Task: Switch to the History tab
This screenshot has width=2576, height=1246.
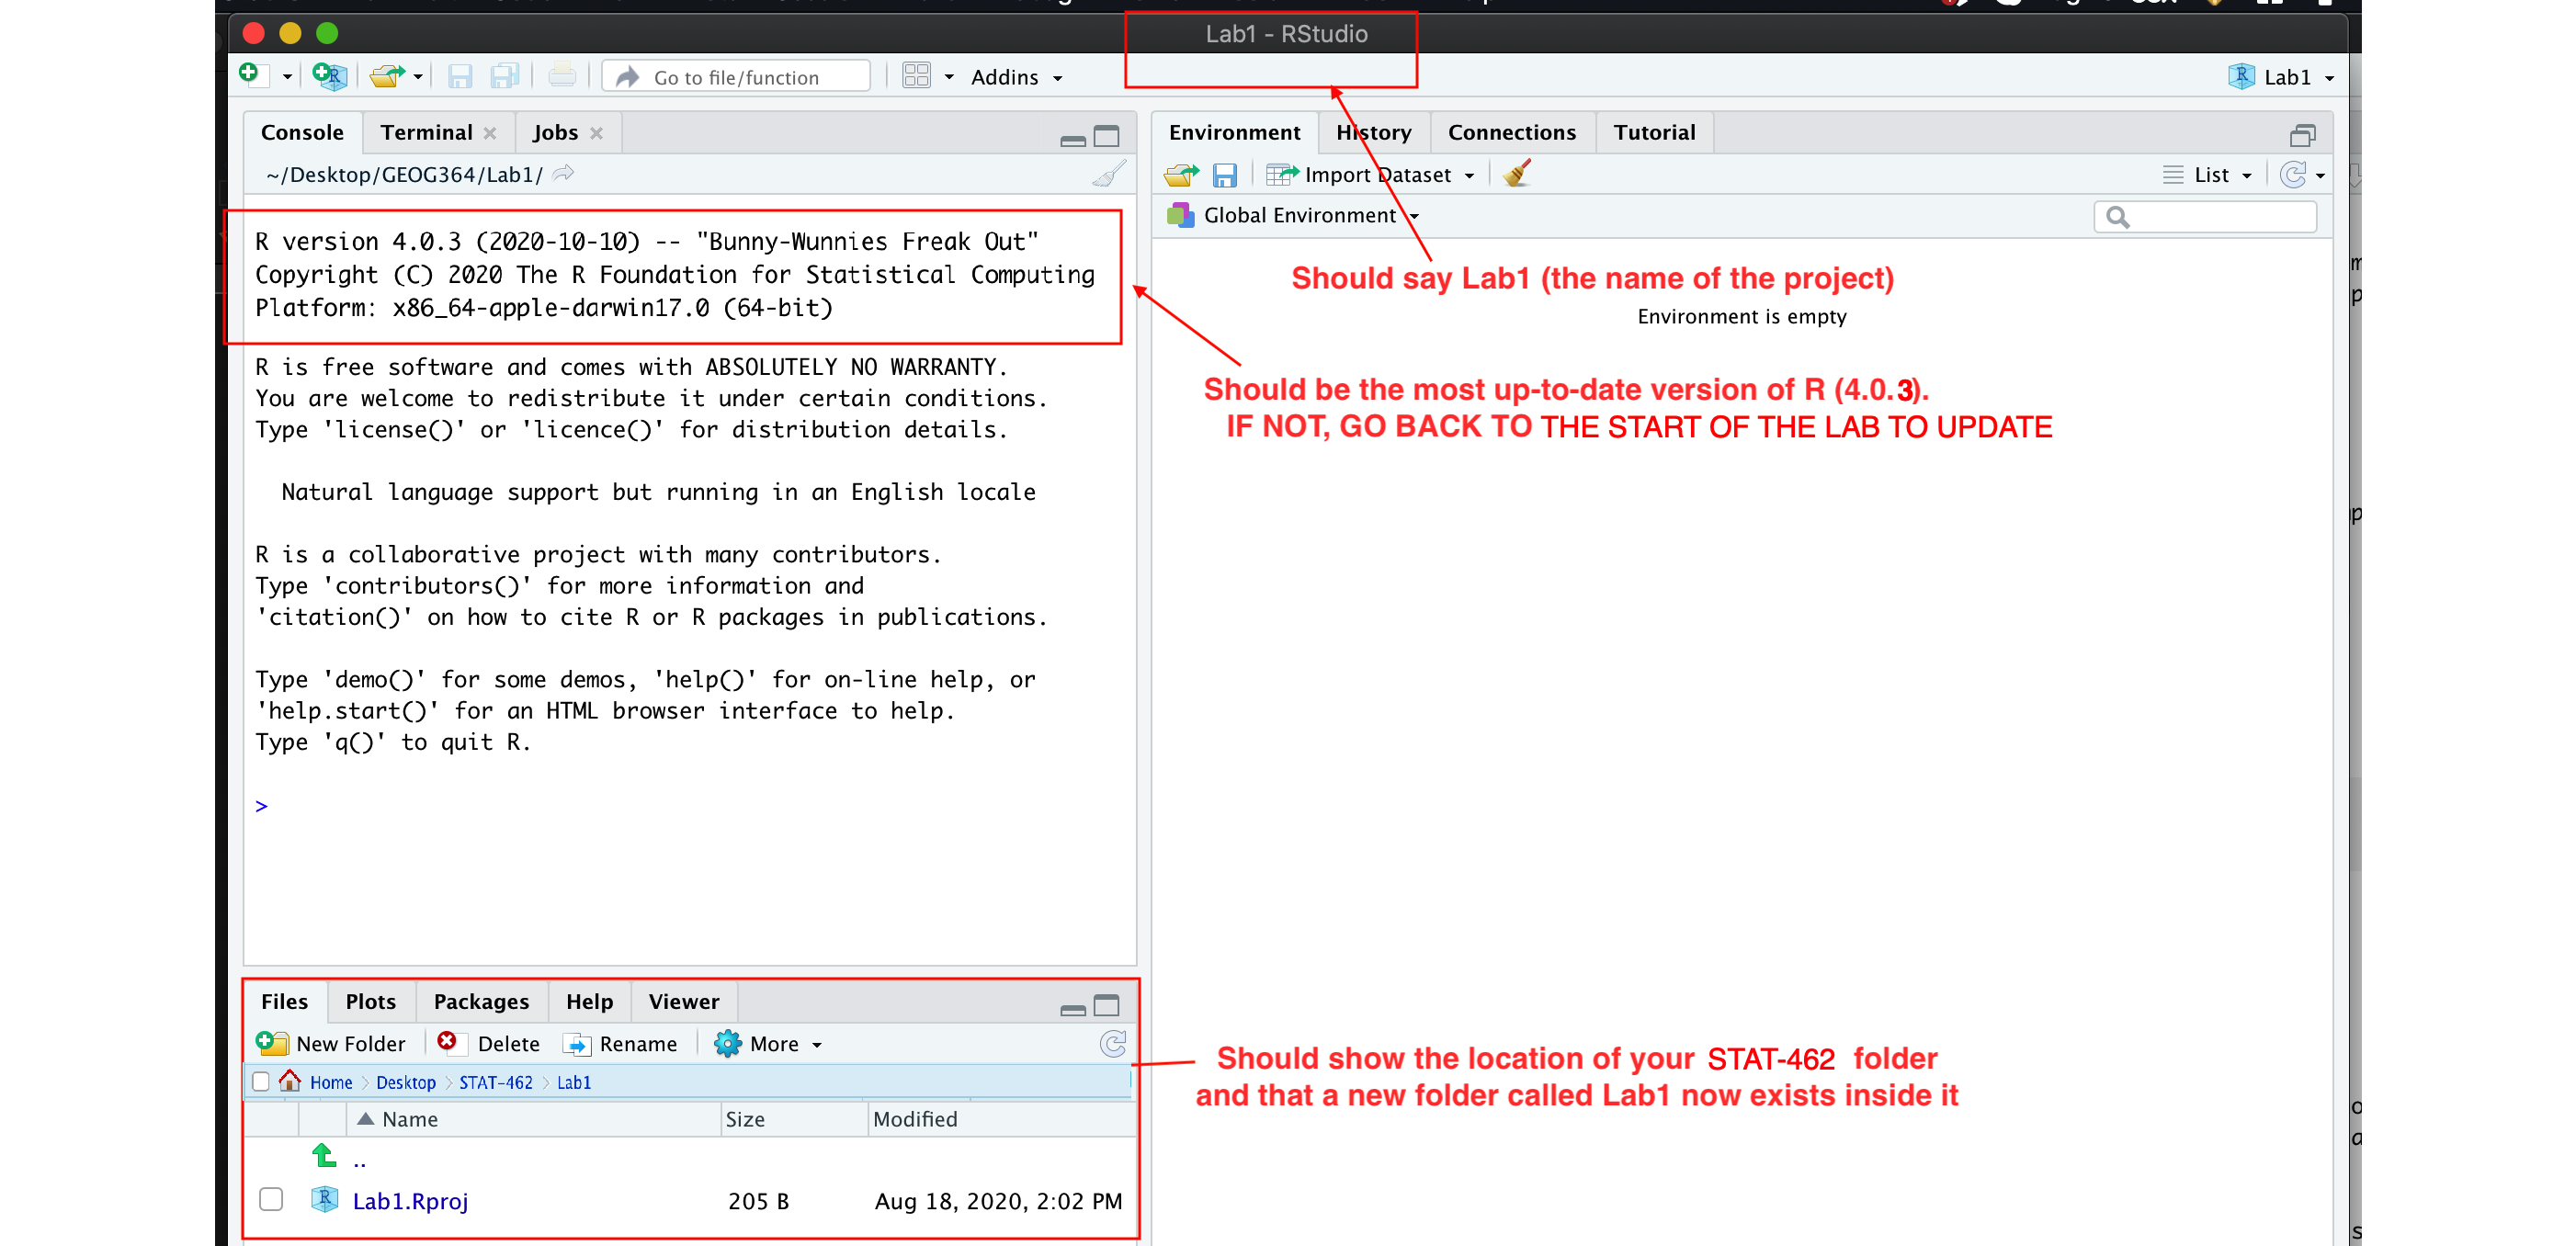Action: coord(1373,131)
